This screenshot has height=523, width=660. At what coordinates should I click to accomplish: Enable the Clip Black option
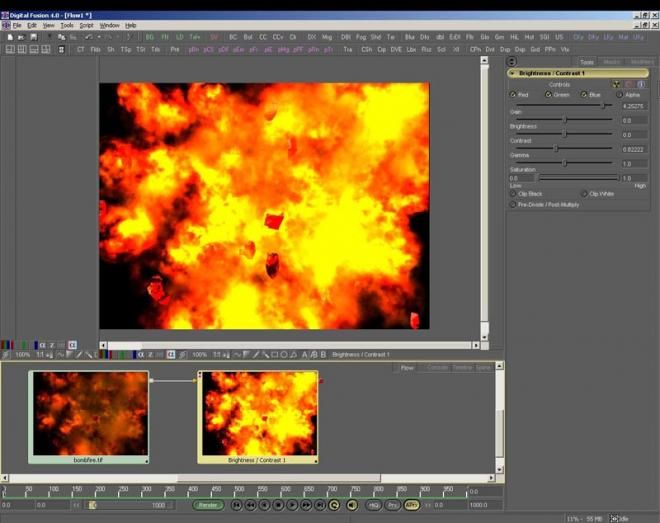pyautogui.click(x=514, y=193)
